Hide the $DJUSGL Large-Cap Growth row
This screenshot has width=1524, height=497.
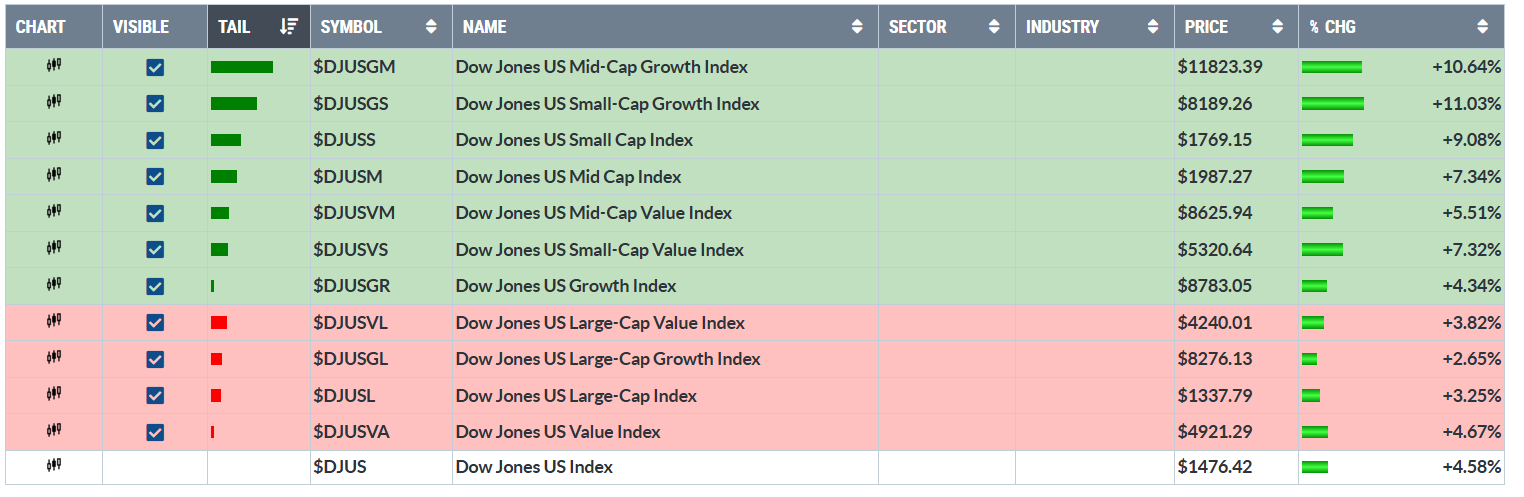click(x=155, y=359)
